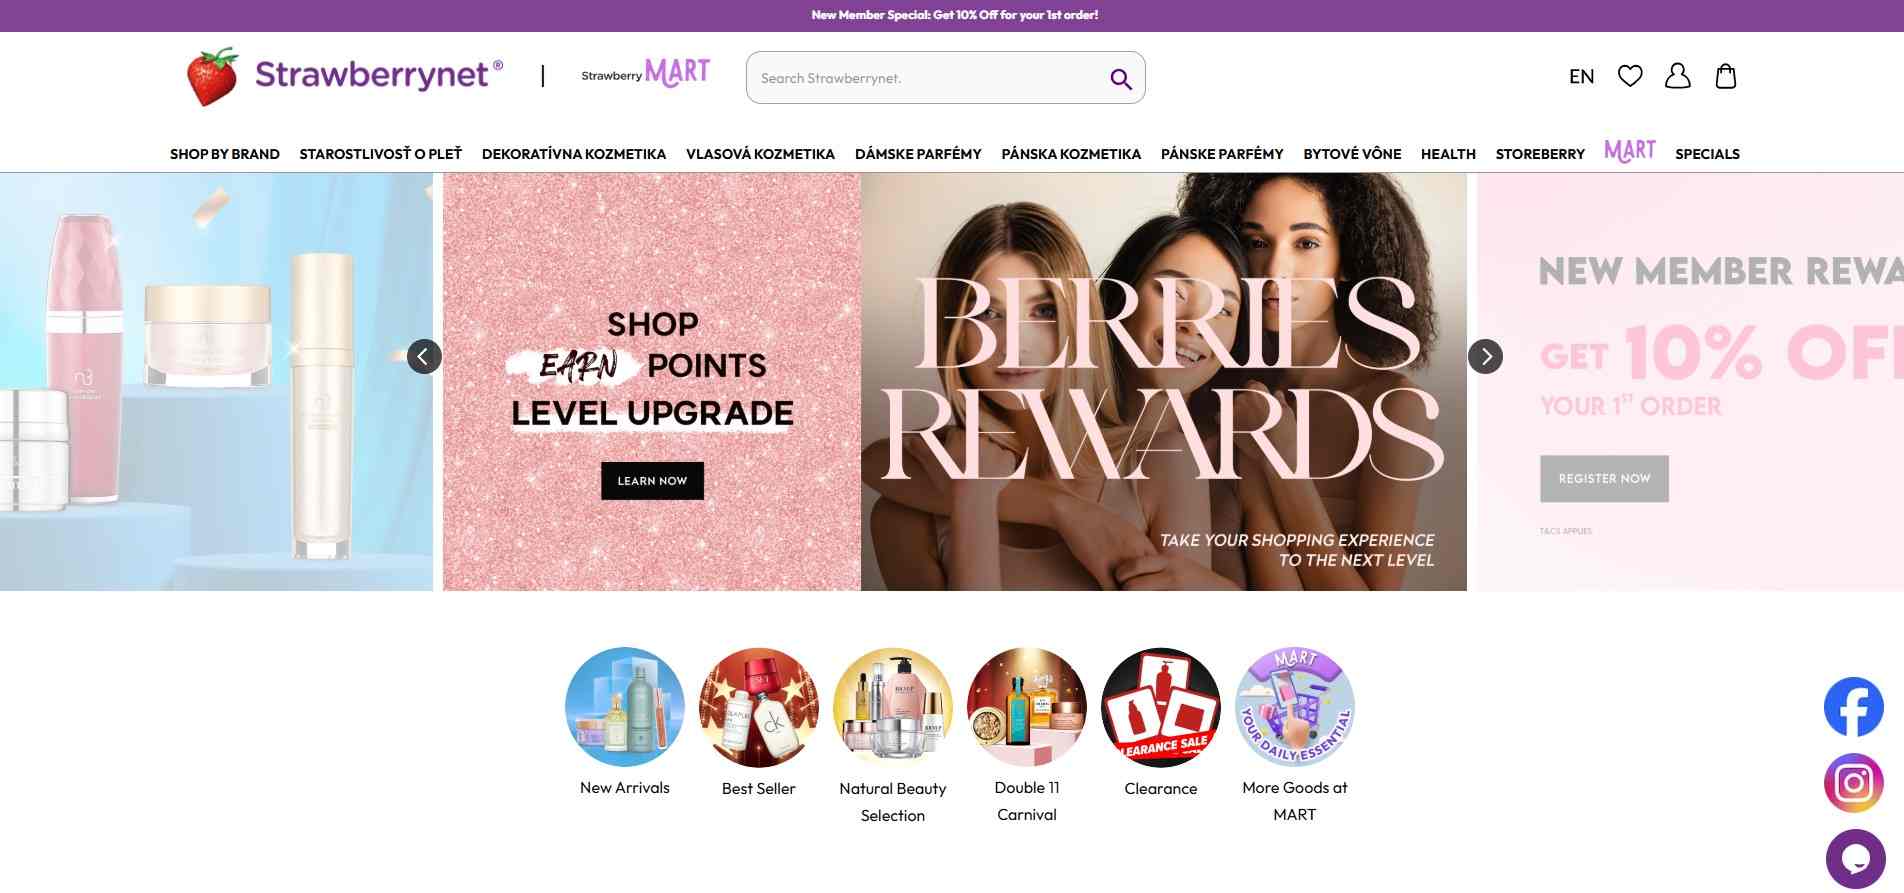Open the shopping bag icon

[1726, 76]
